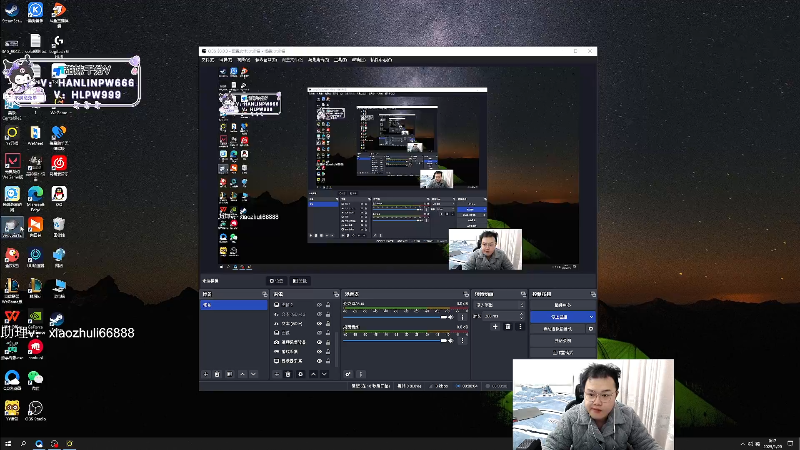Select the Valorant desktop shortcut
This screenshot has width=800, height=450.
point(12,166)
